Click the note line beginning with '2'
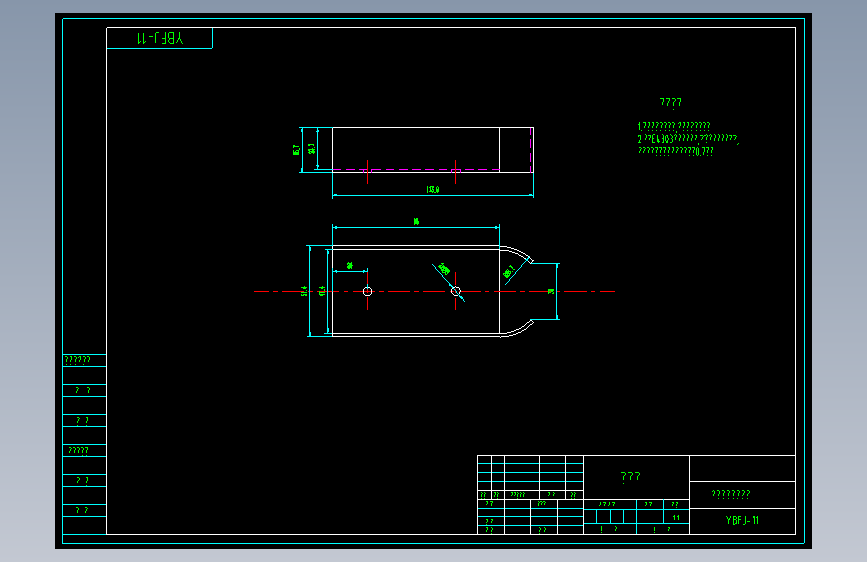 (688, 138)
